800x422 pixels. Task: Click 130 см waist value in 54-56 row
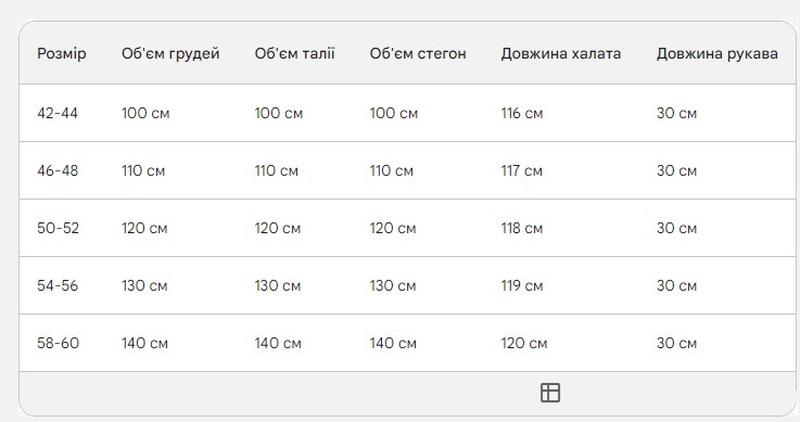pyautogui.click(x=278, y=286)
